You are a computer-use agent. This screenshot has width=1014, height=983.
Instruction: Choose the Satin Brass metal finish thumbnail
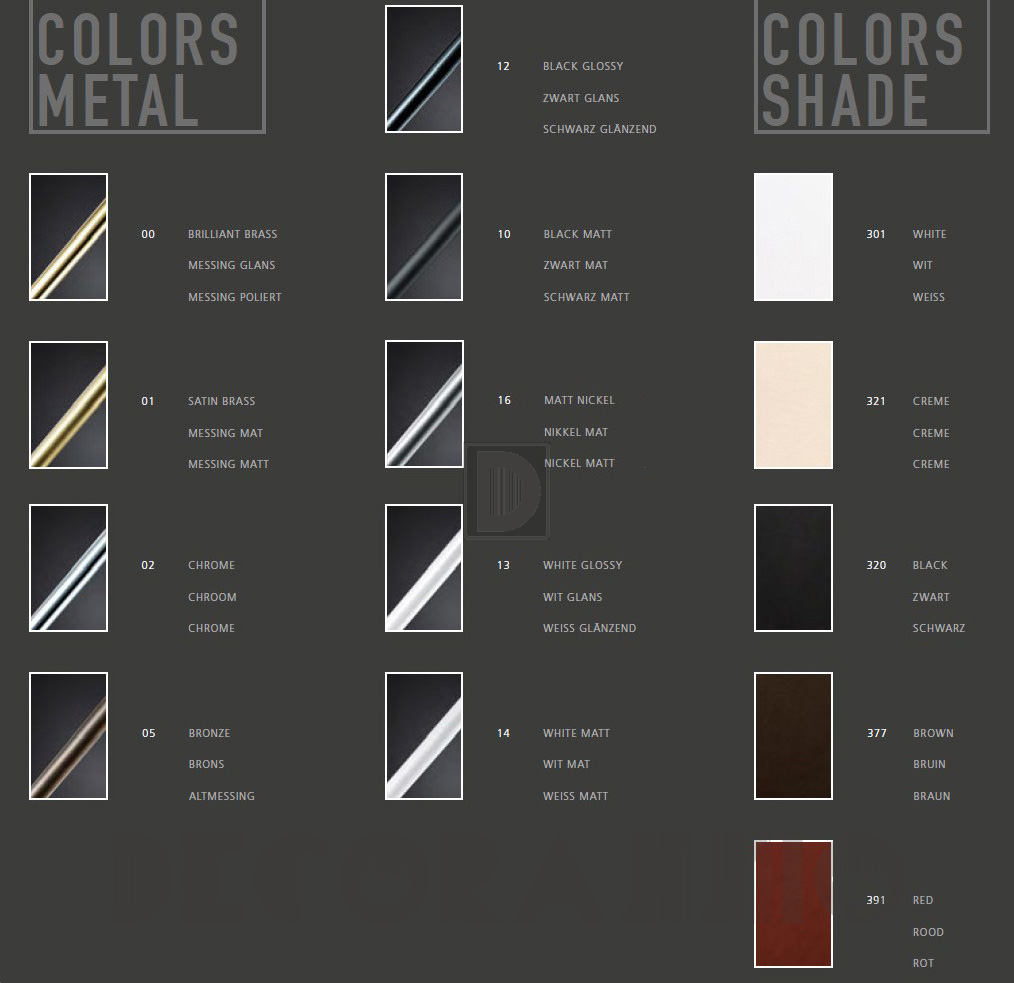pos(68,405)
